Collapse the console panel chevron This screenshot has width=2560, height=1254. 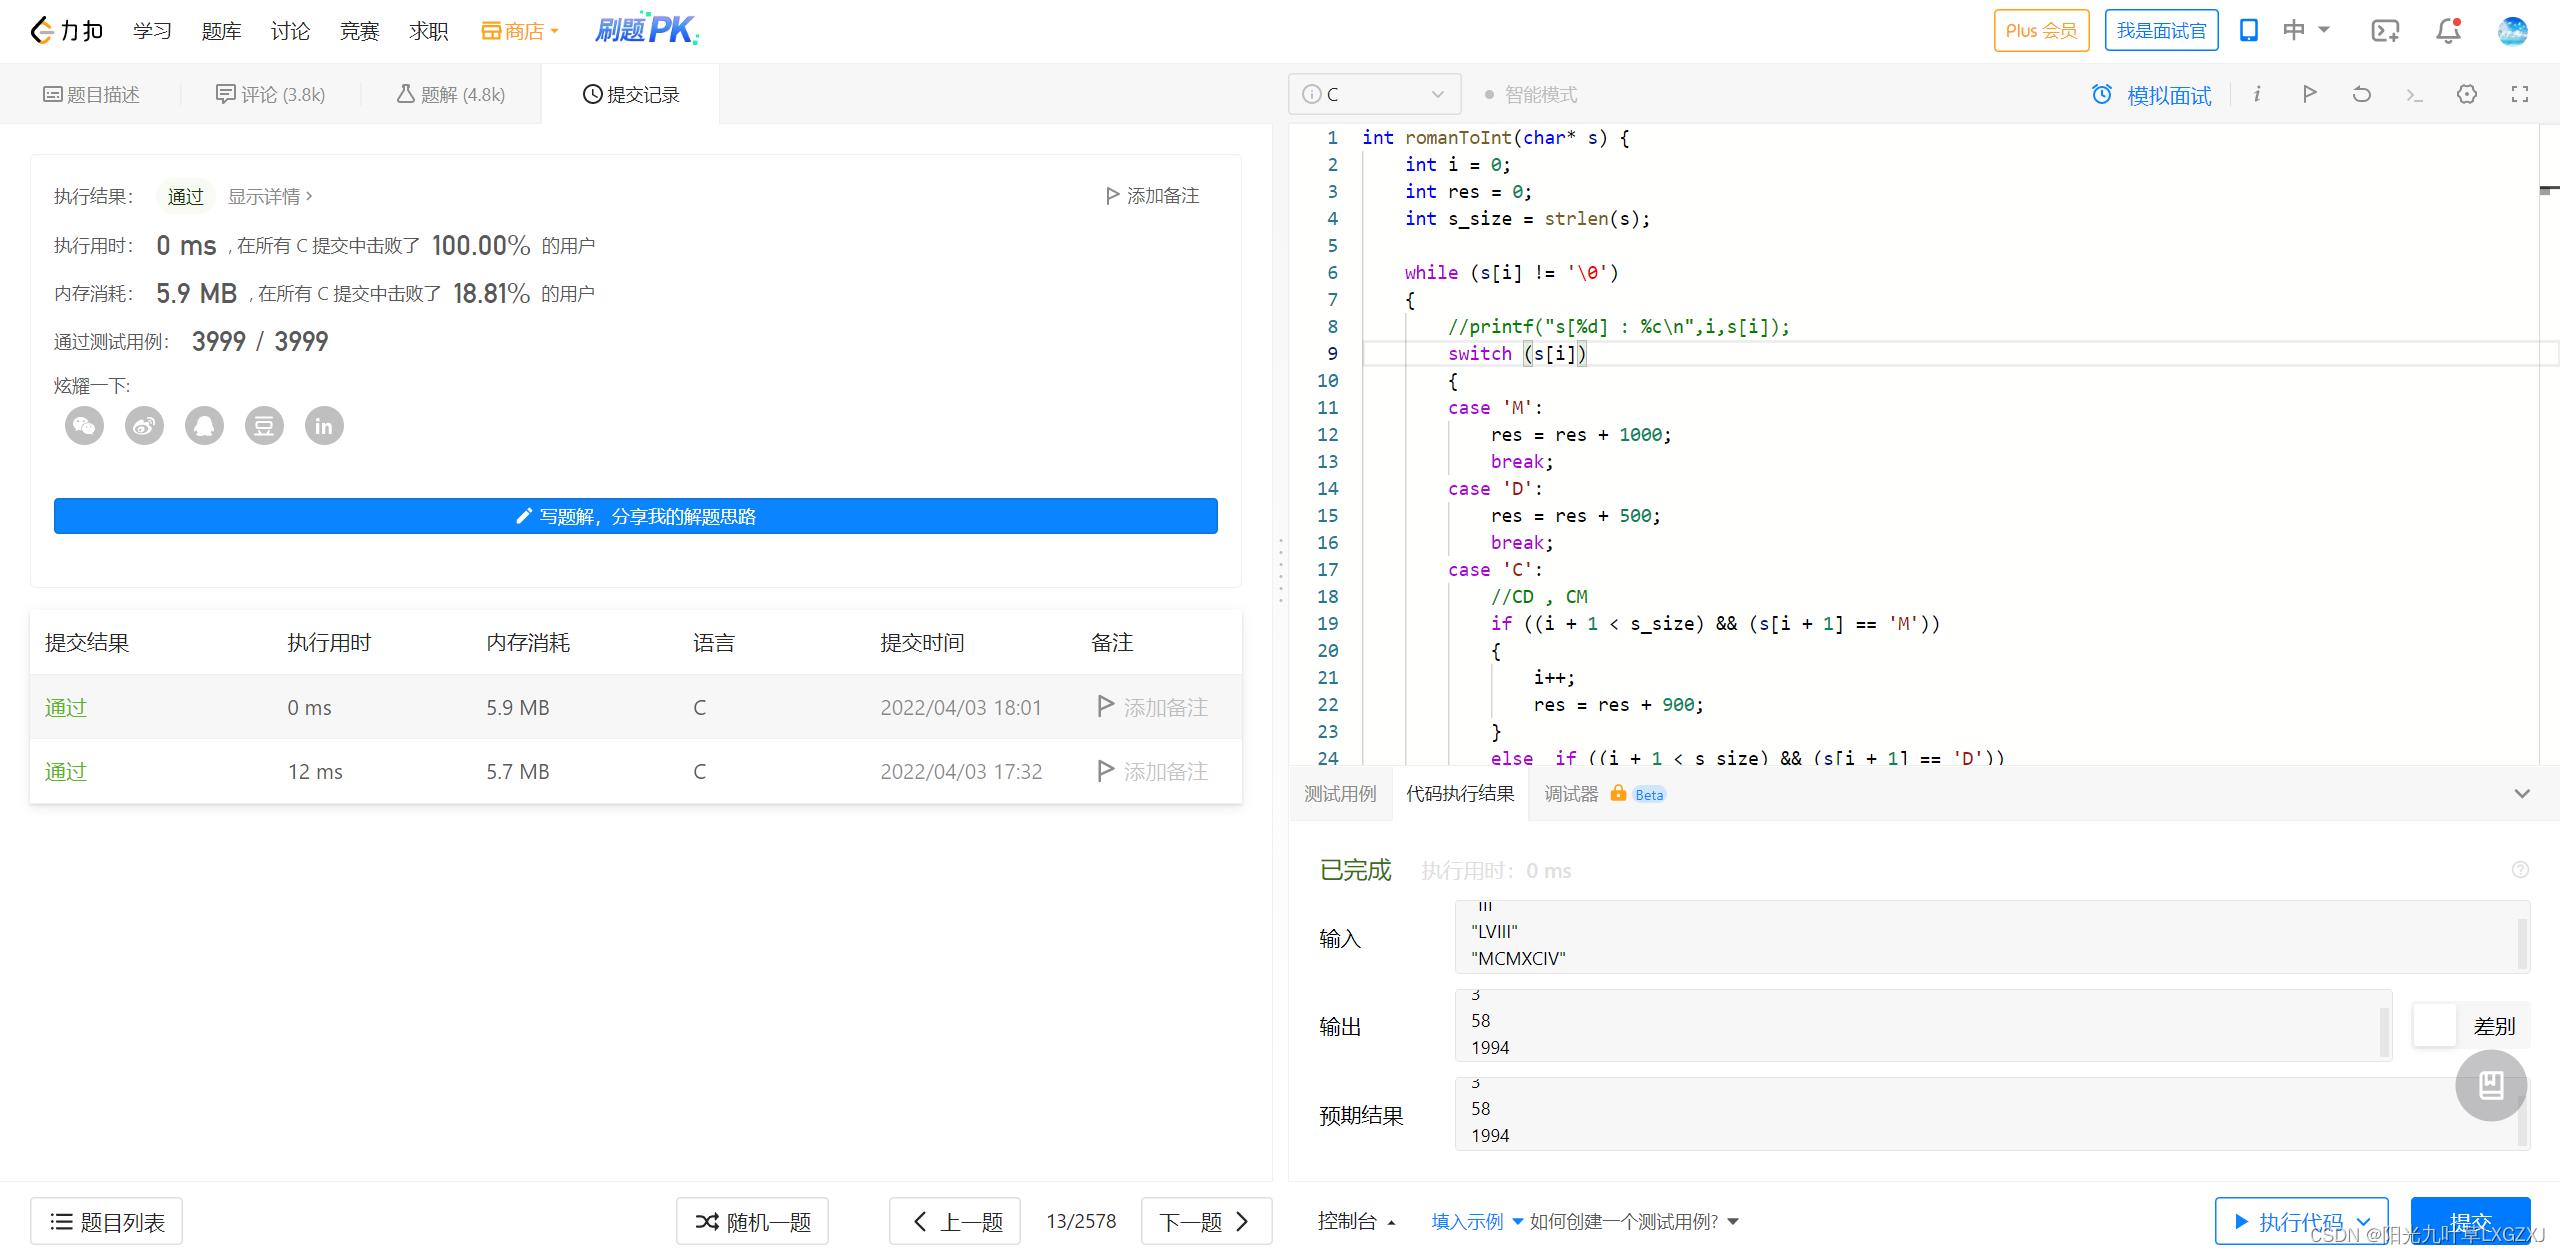click(2522, 793)
